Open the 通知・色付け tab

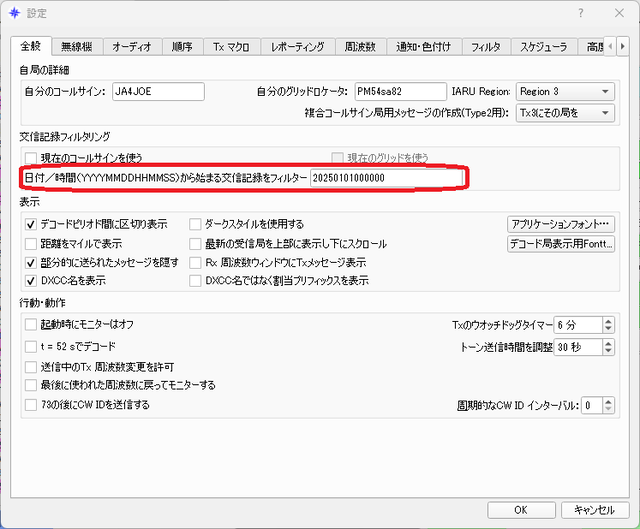pyautogui.click(x=424, y=47)
